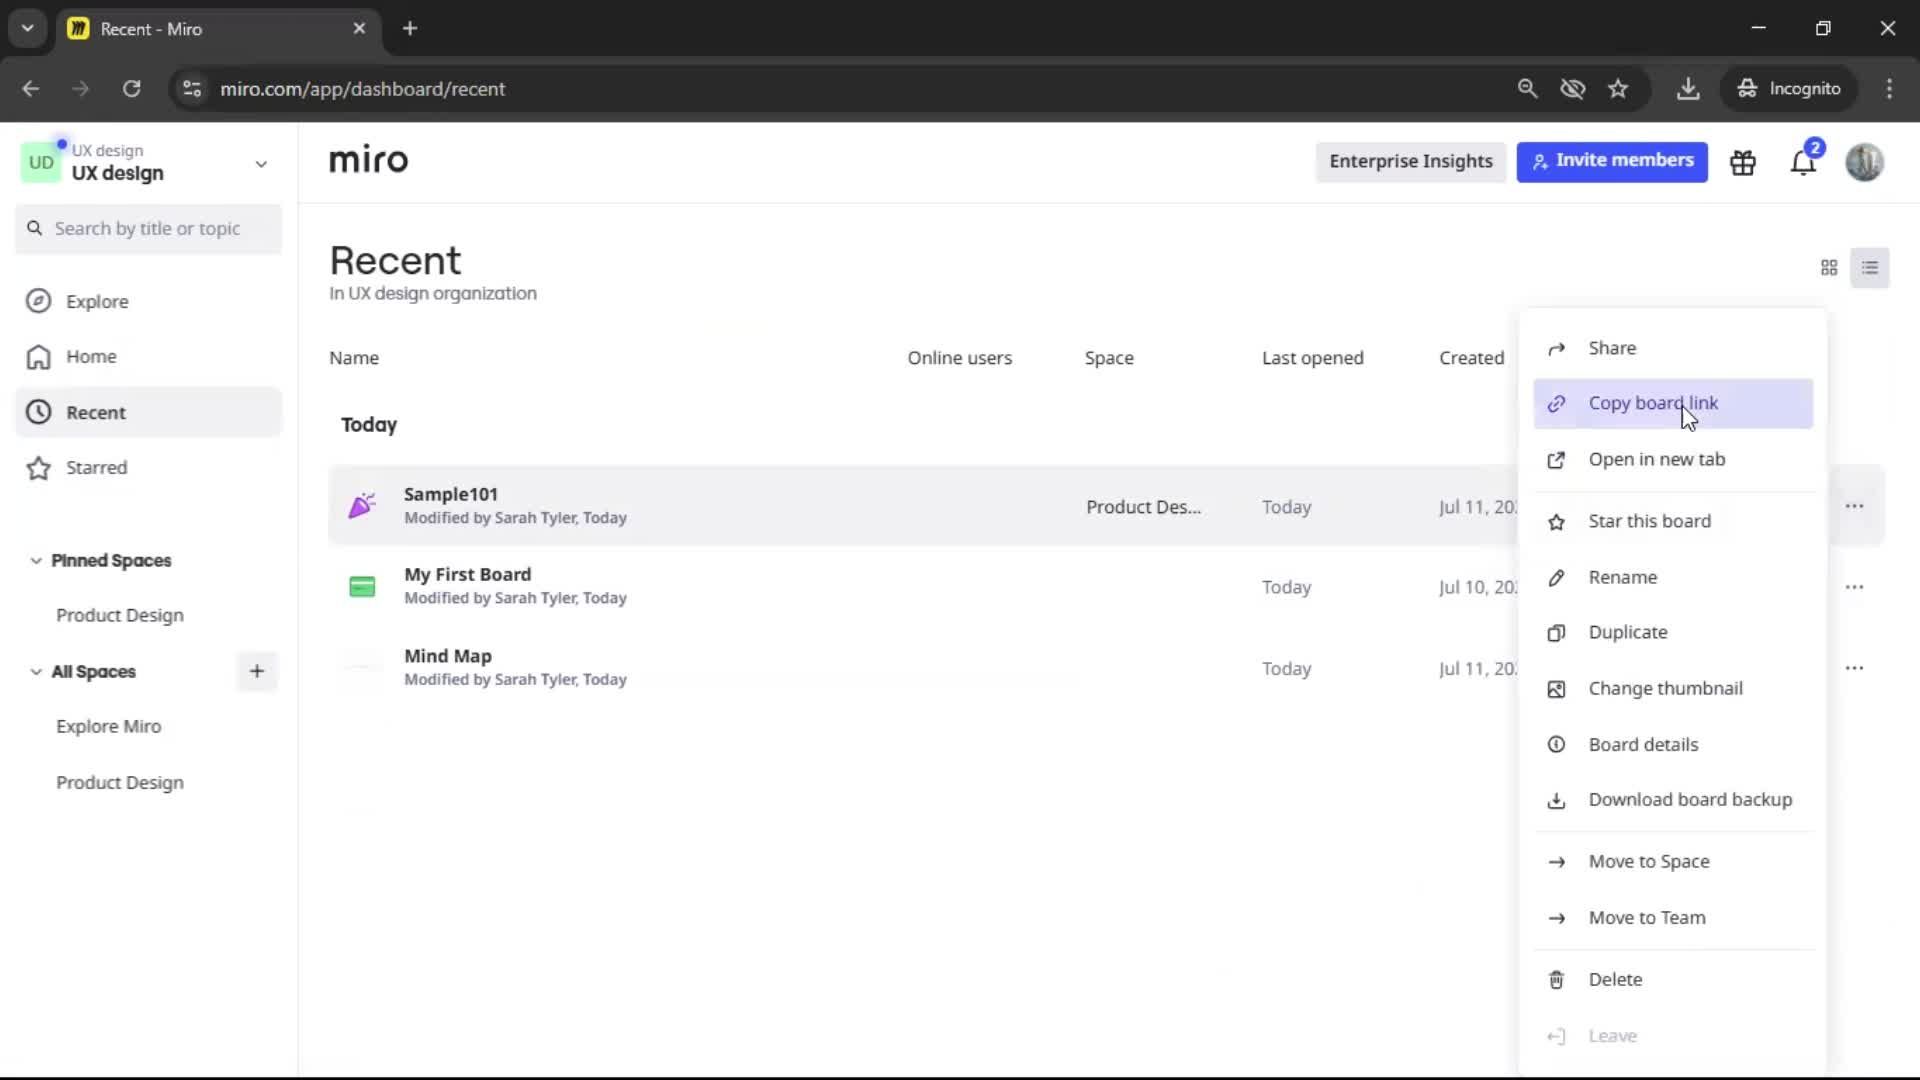This screenshot has height=1080, width=1920.
Task: Go back in browser
Action: pyautogui.click(x=31, y=89)
